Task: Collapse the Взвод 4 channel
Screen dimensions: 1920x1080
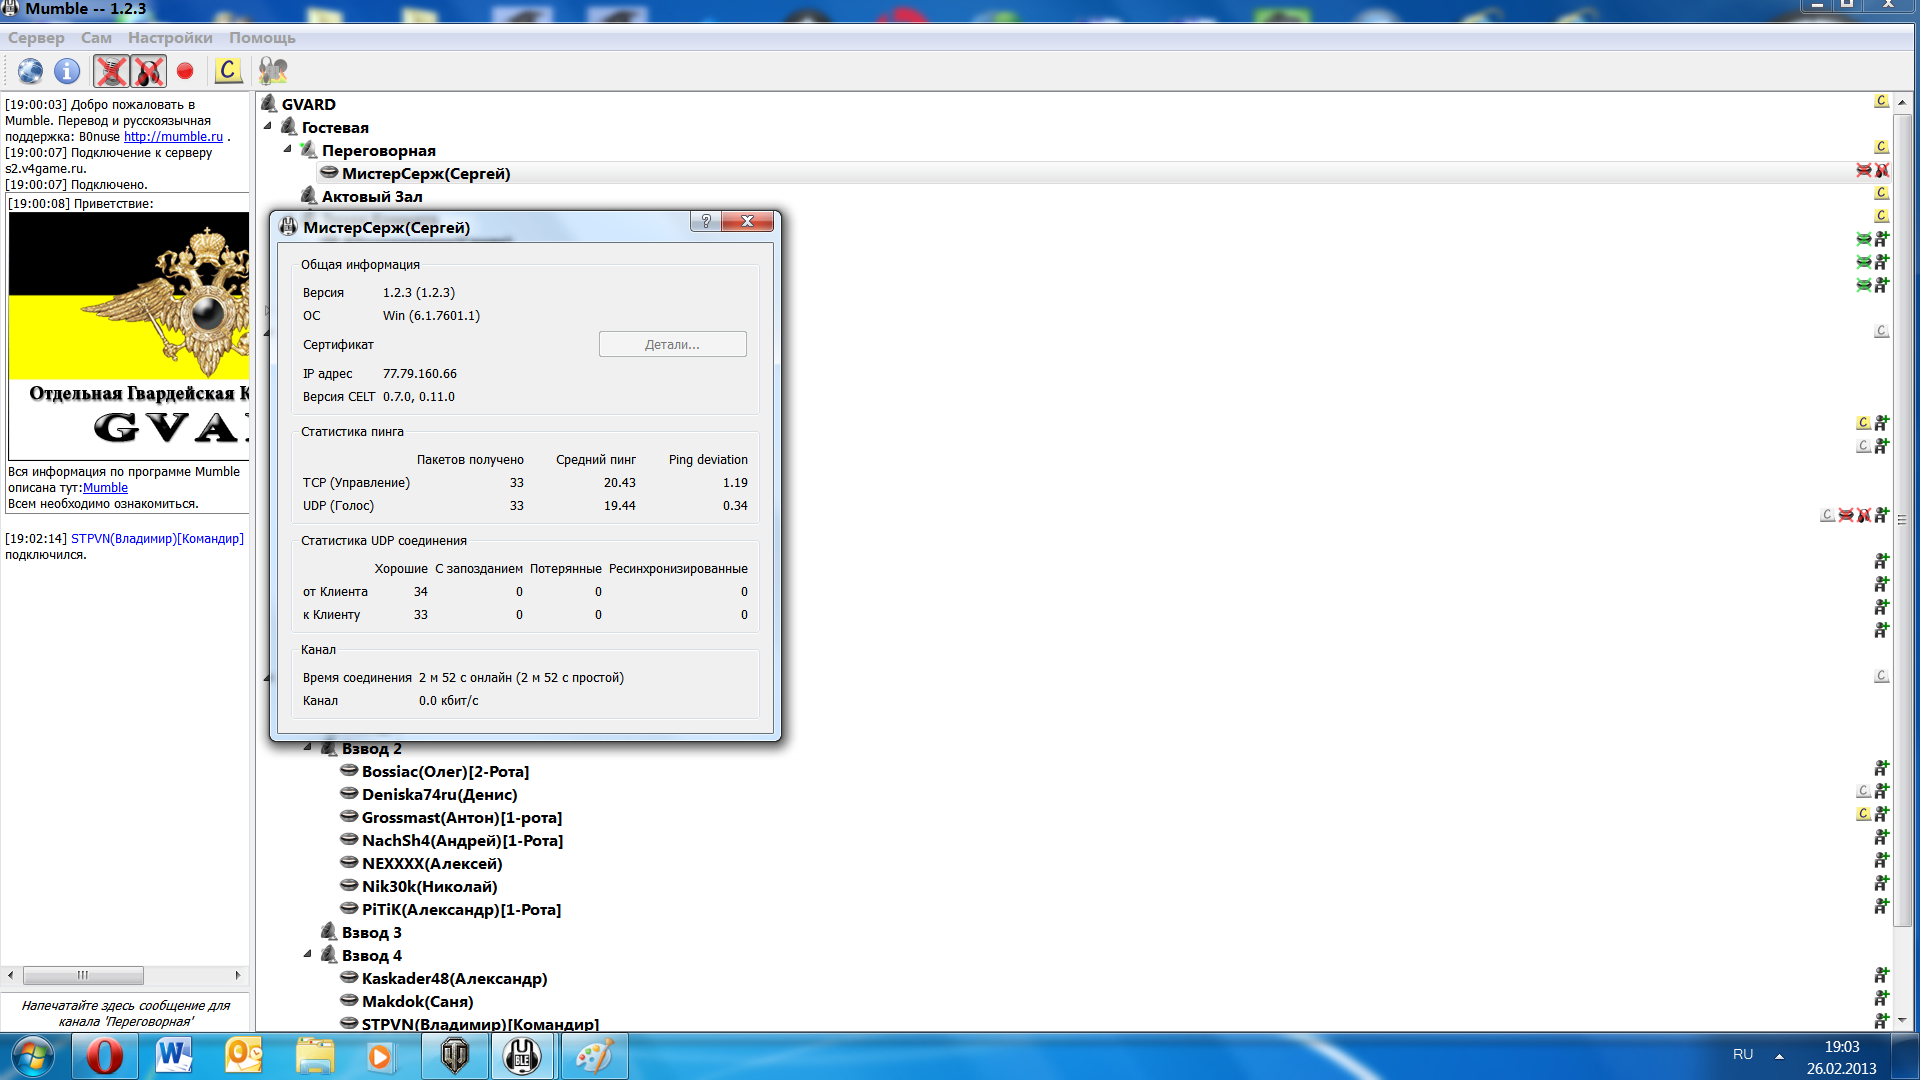Action: coord(308,955)
